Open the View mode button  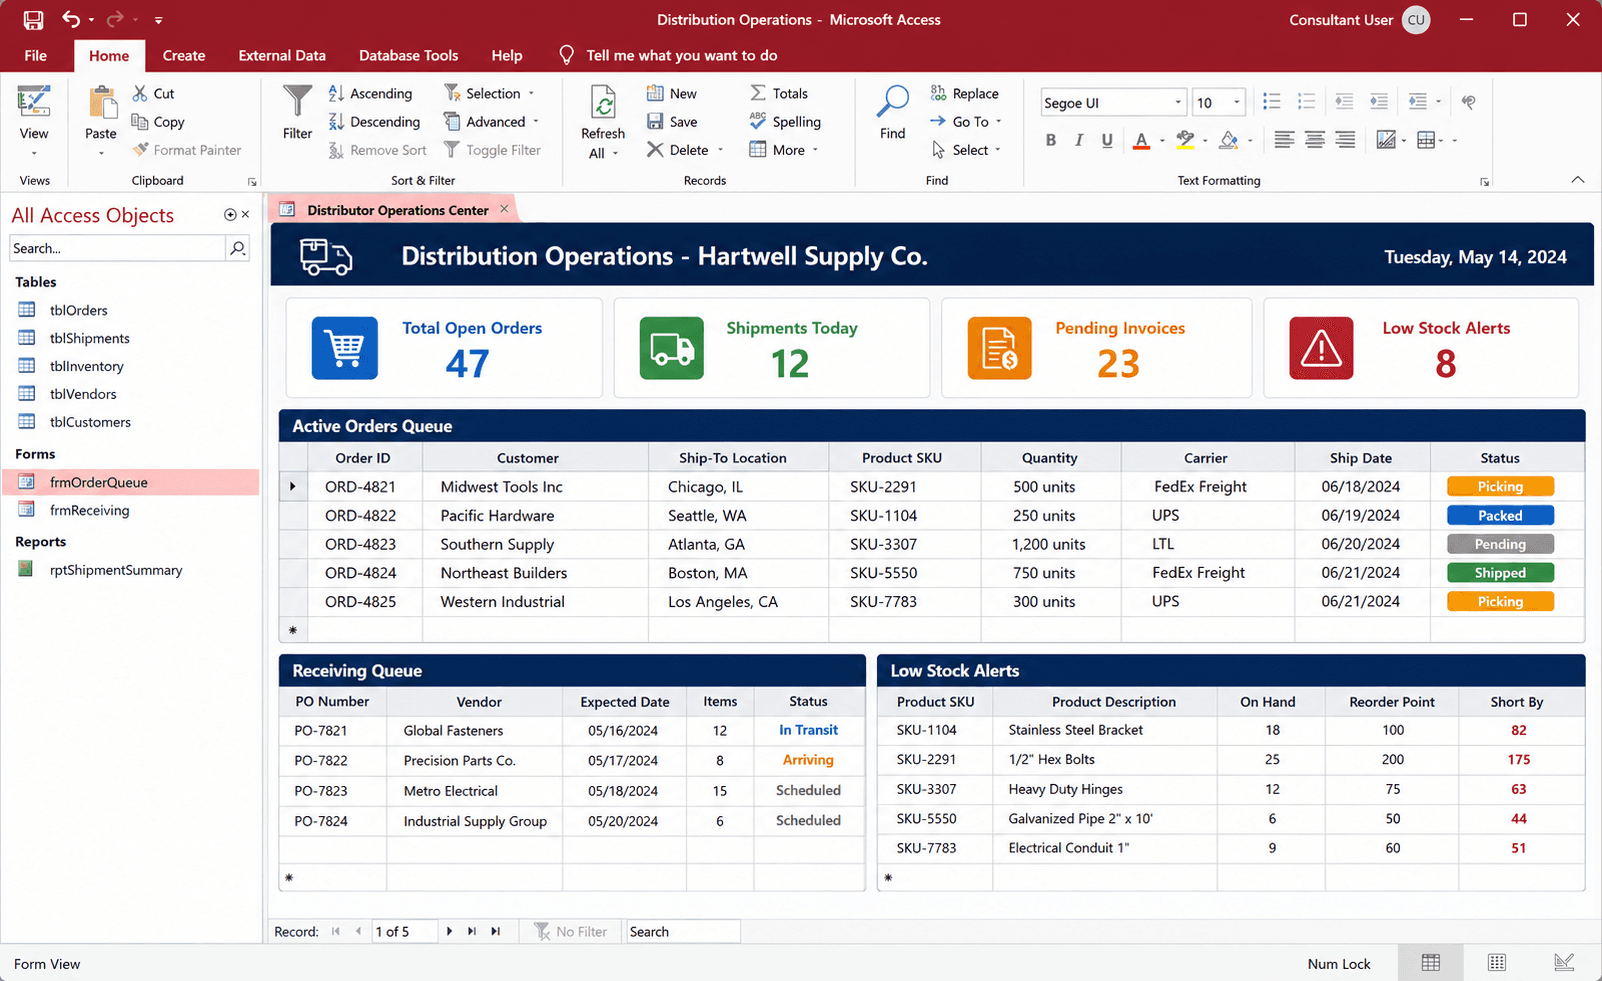[34, 122]
